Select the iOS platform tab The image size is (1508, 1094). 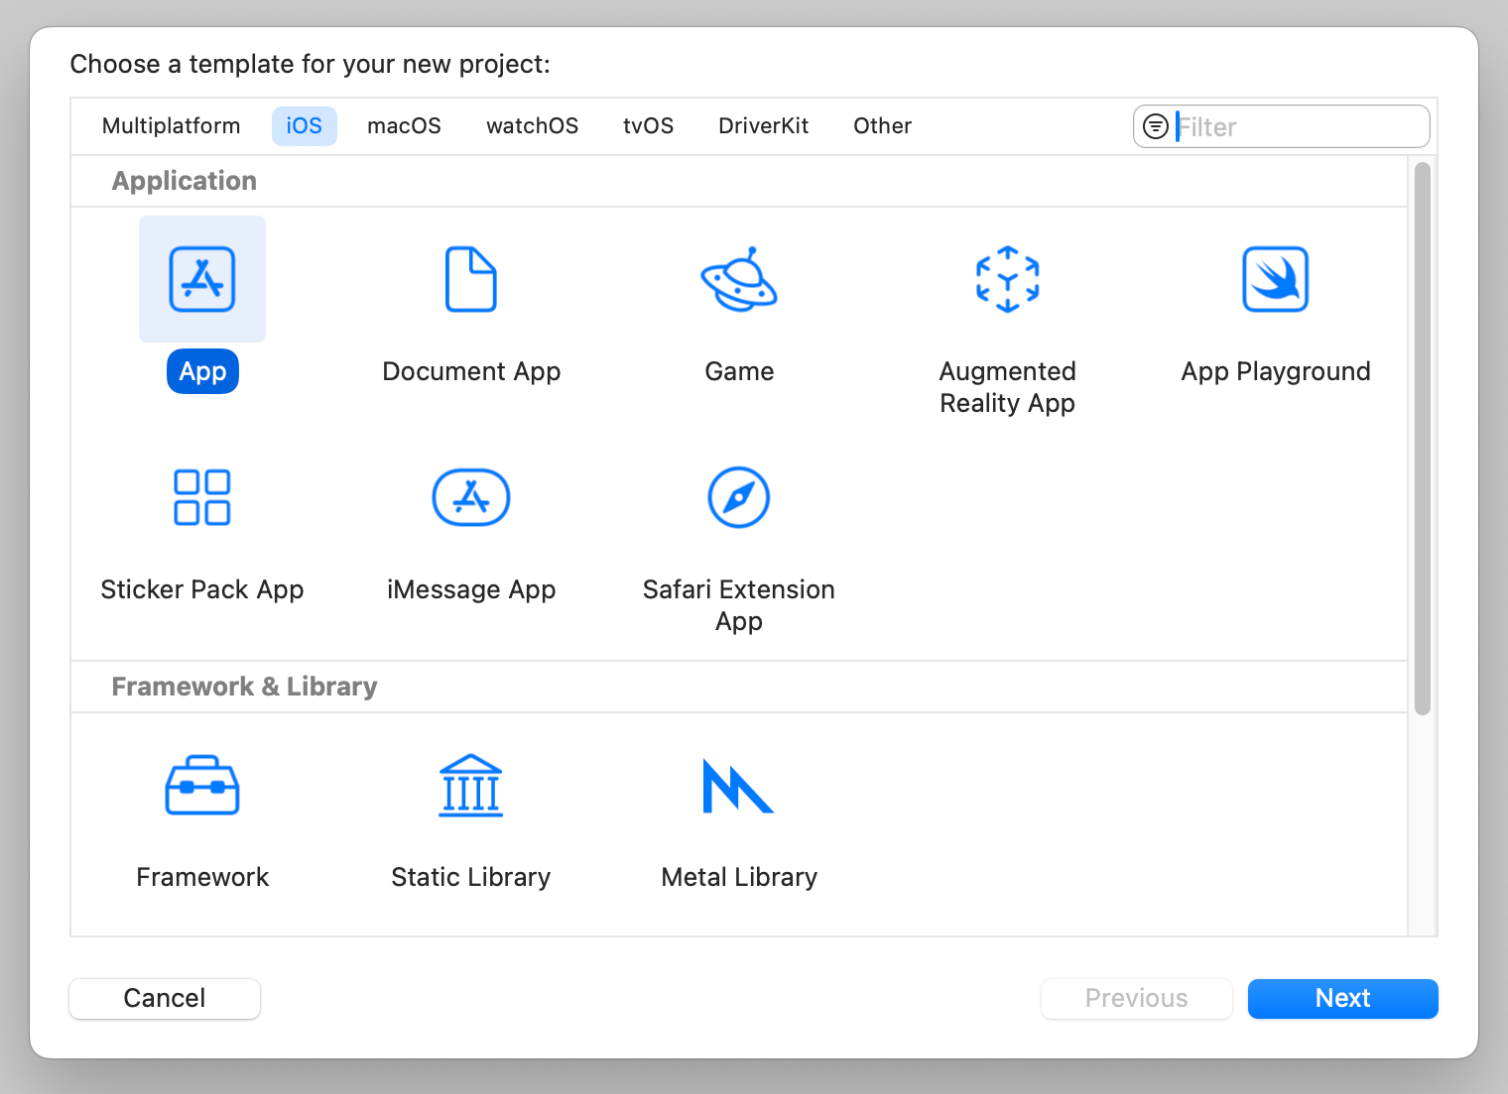(304, 126)
